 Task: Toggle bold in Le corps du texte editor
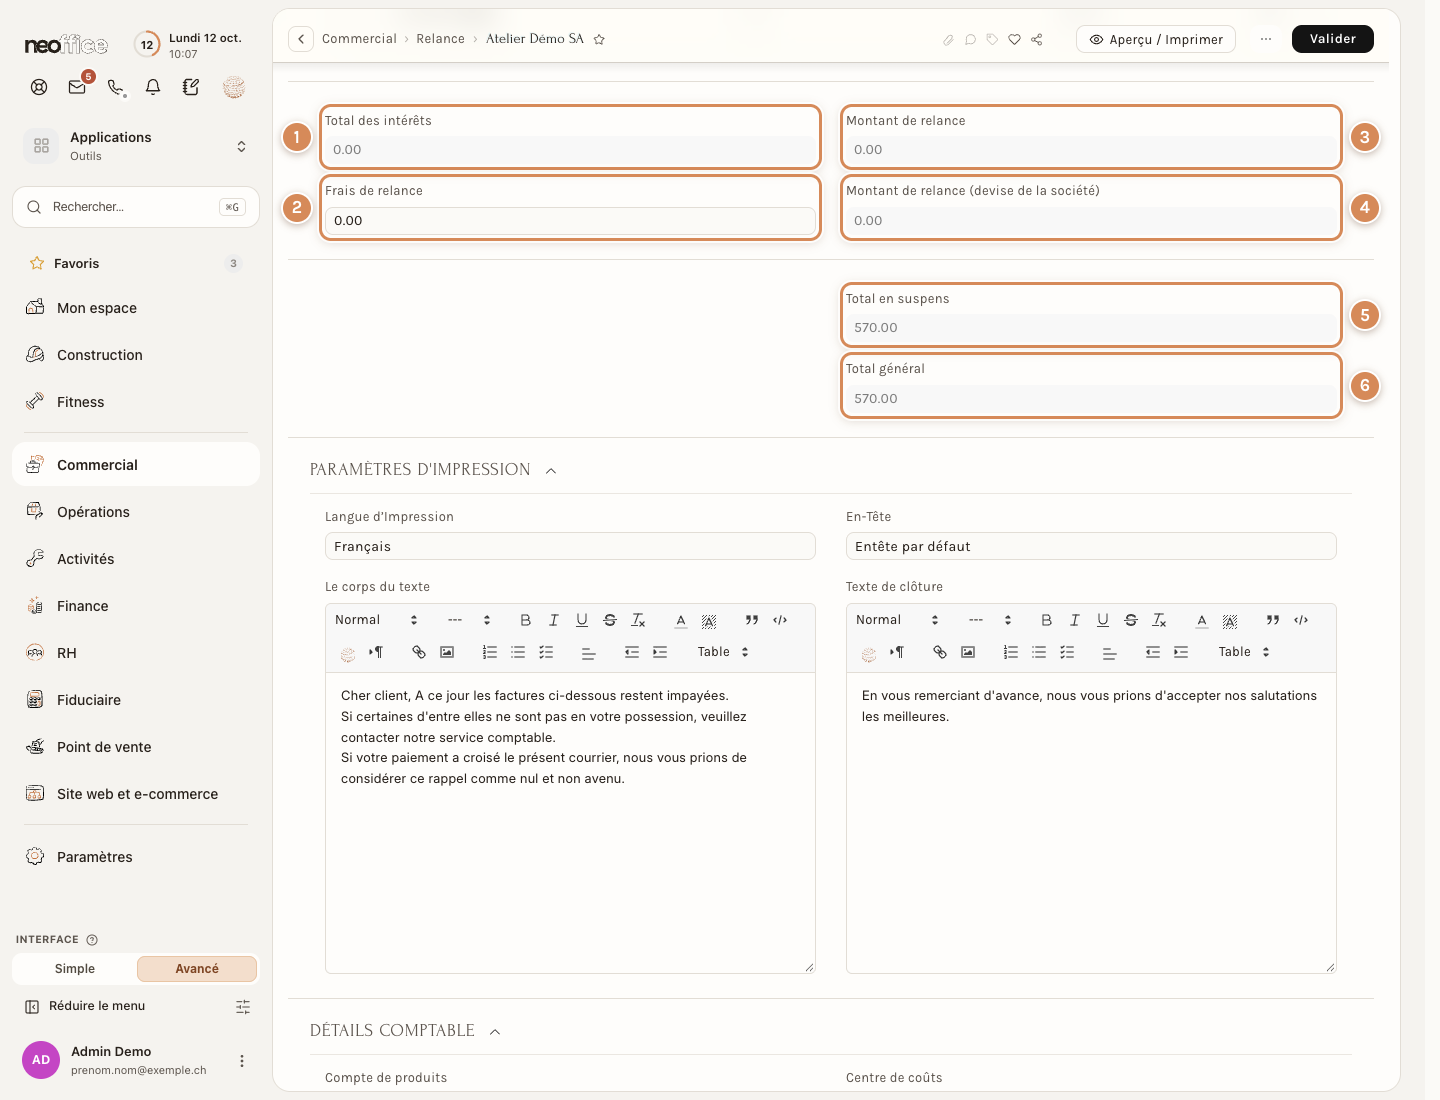point(525,620)
